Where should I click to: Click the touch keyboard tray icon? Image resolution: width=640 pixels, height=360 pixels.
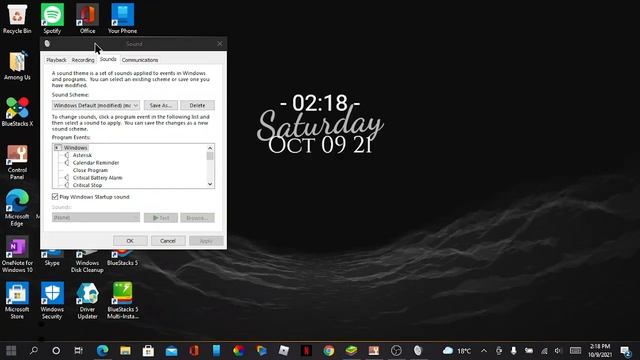click(x=576, y=351)
